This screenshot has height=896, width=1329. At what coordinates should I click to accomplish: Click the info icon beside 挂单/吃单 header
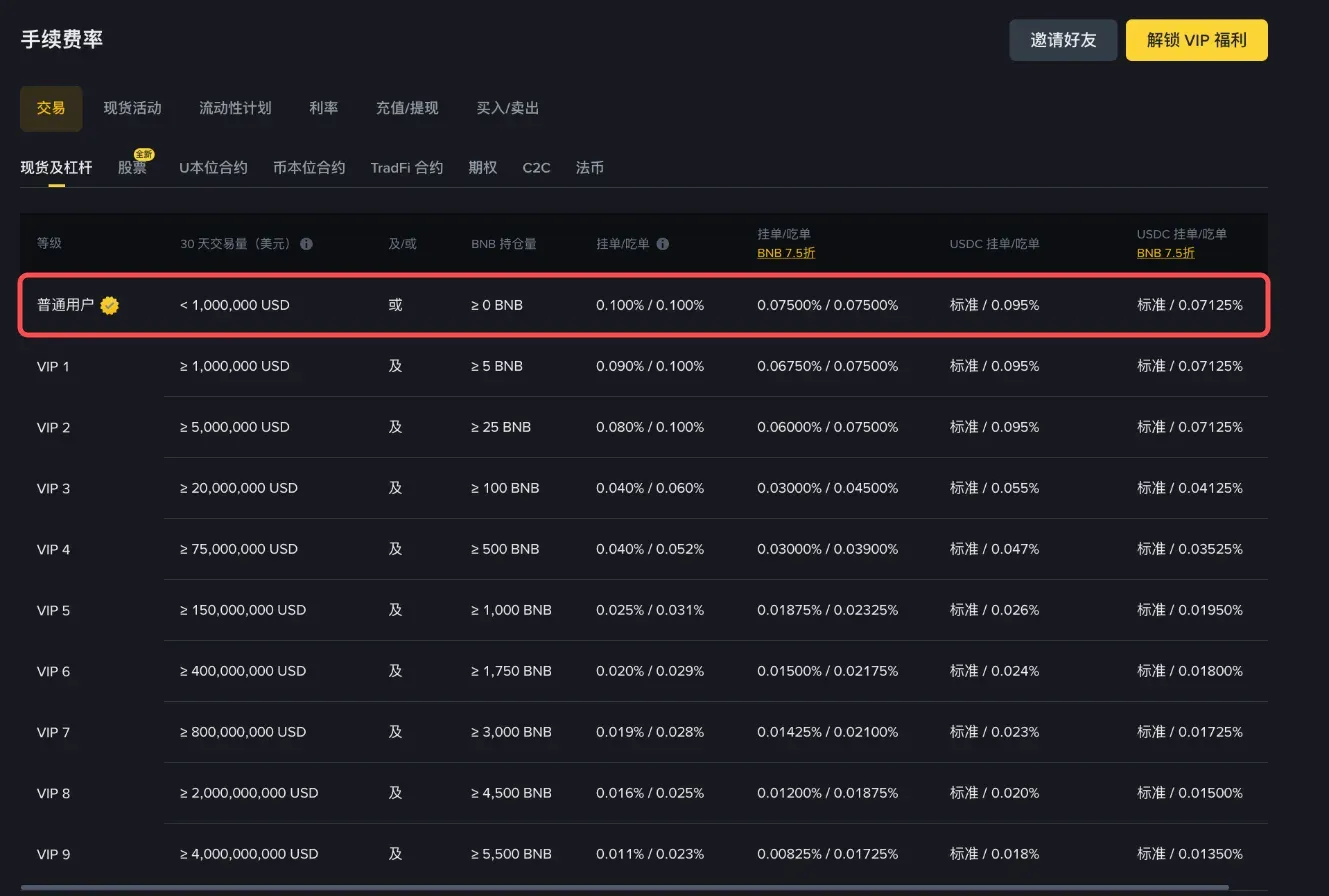pos(662,243)
